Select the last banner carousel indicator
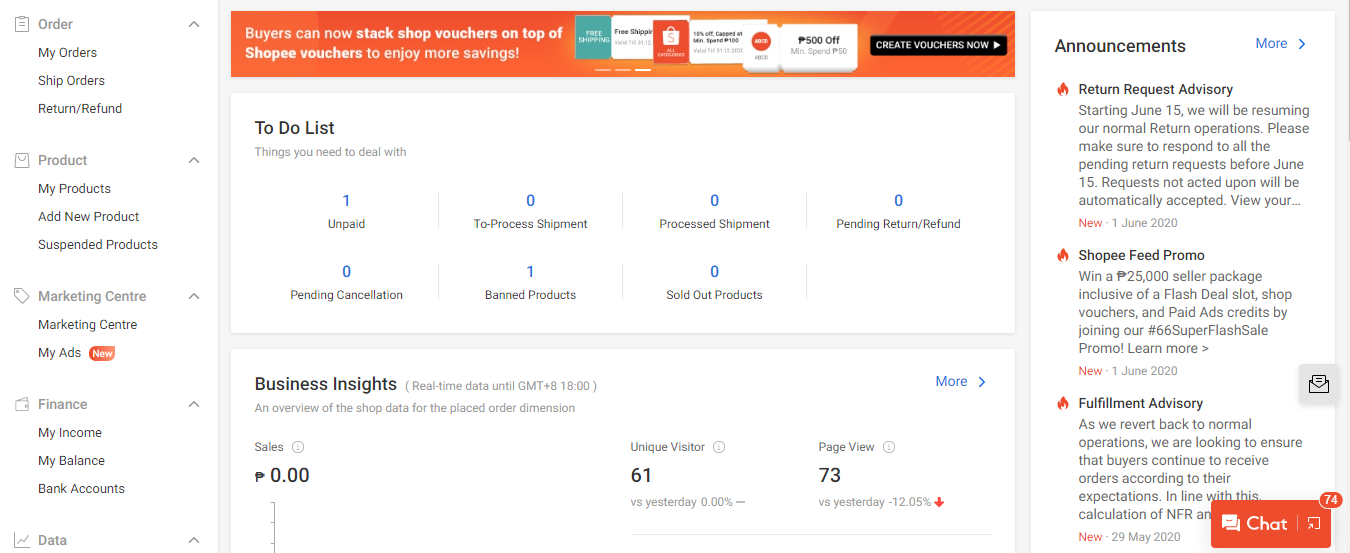Image resolution: width=1350 pixels, height=553 pixels. (643, 70)
